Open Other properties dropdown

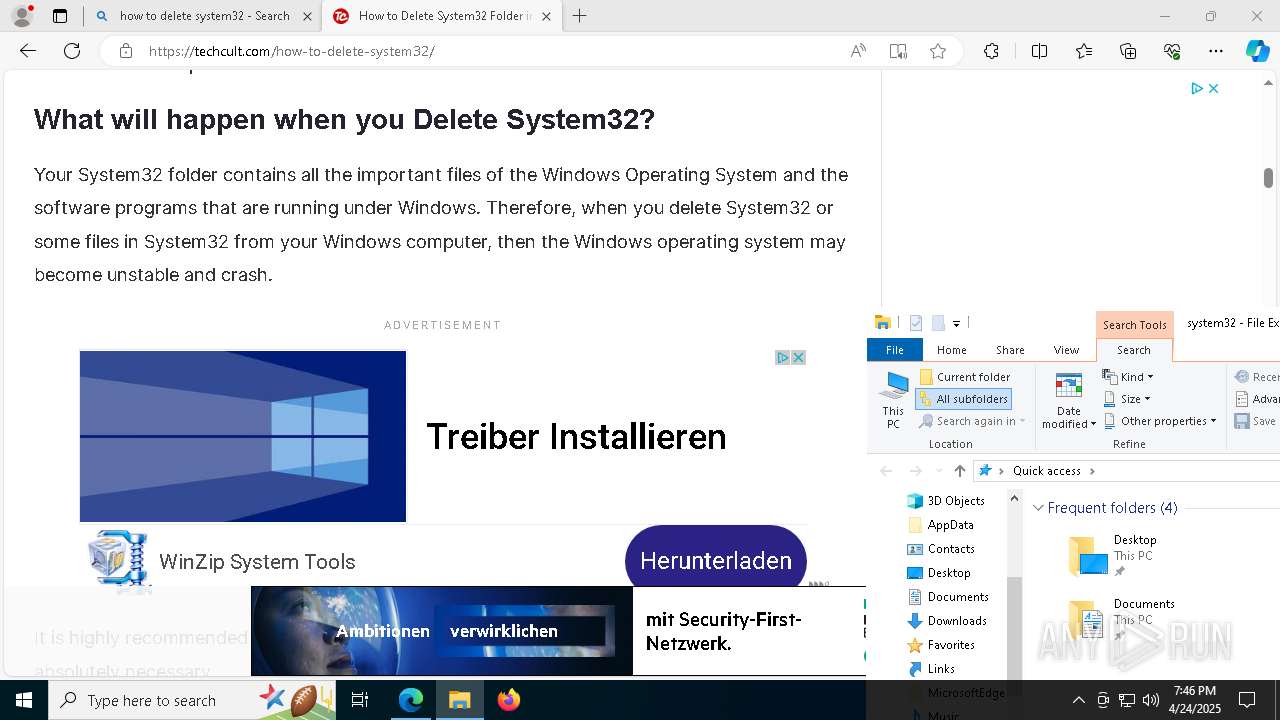click(x=1160, y=421)
